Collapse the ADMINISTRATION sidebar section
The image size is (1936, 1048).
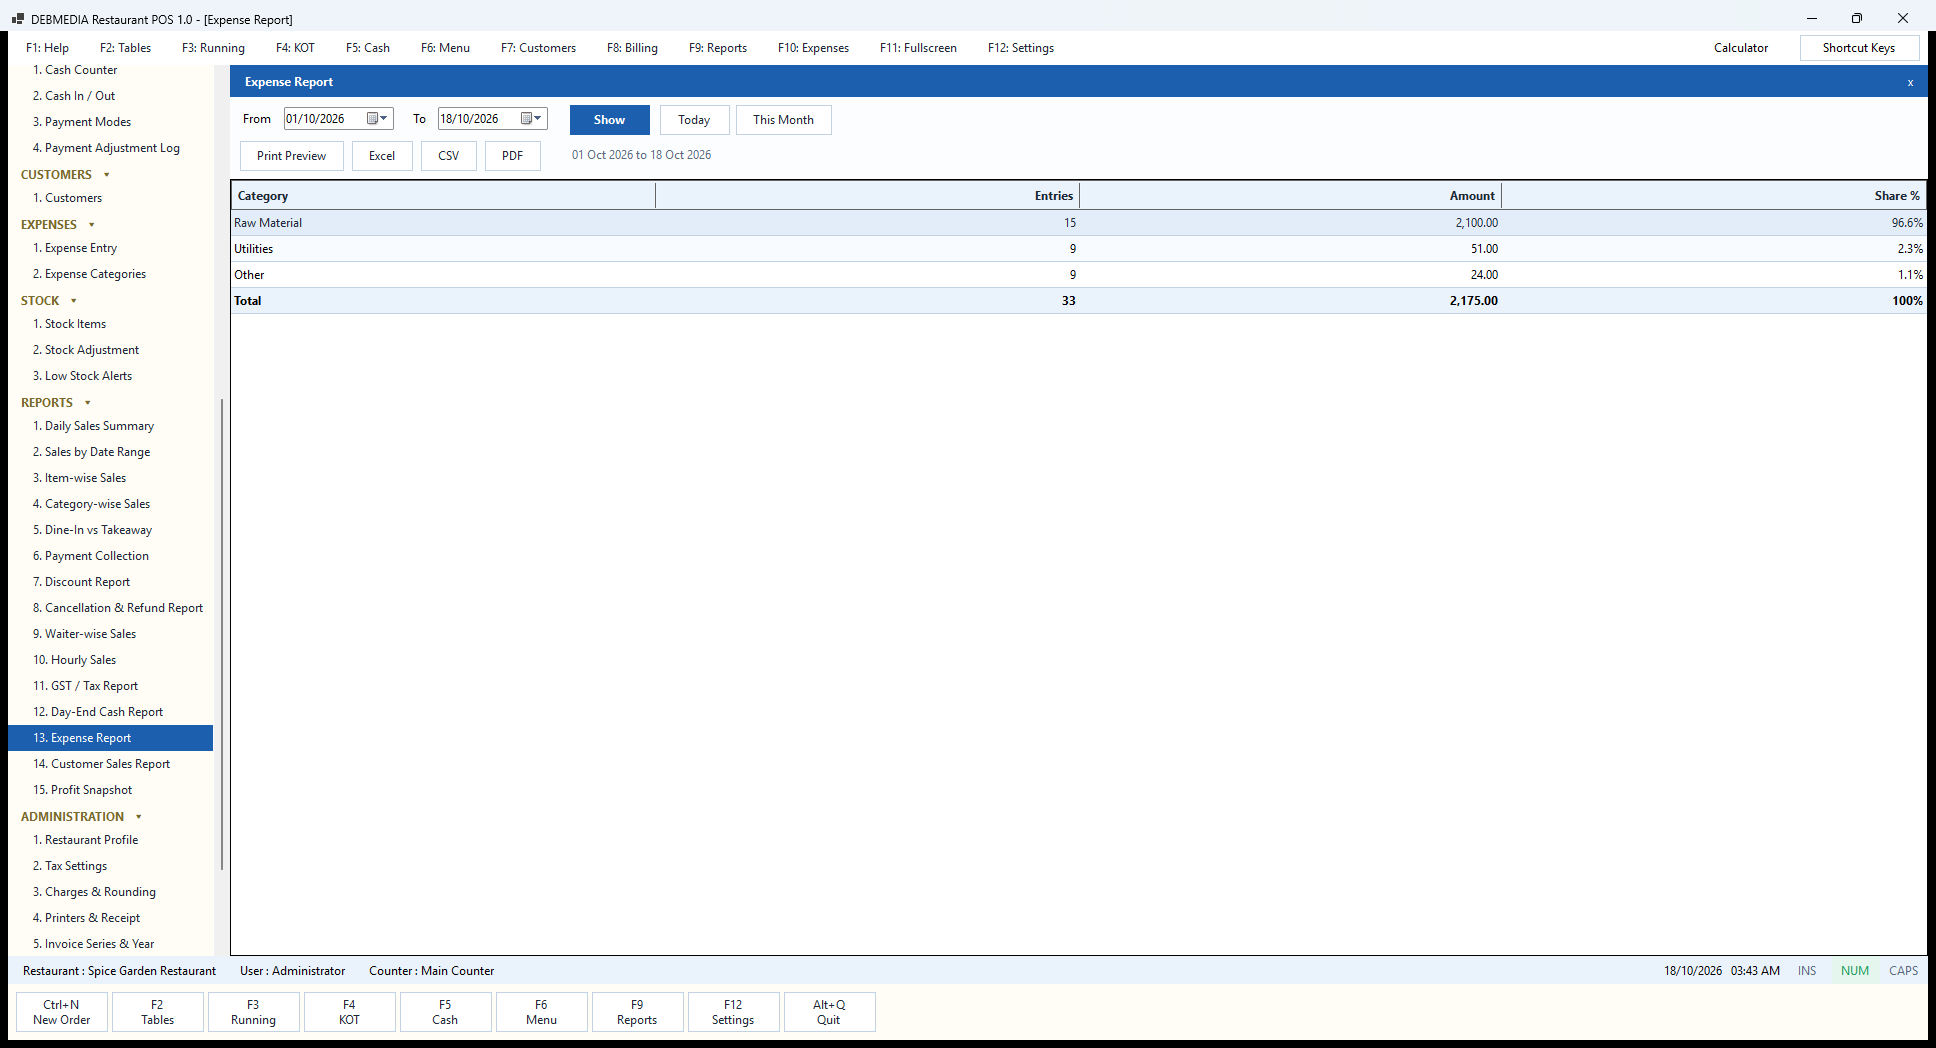tap(139, 817)
